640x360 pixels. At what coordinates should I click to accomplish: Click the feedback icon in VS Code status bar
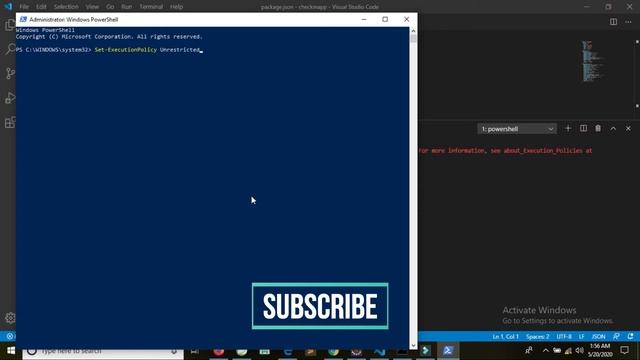[x=616, y=337]
